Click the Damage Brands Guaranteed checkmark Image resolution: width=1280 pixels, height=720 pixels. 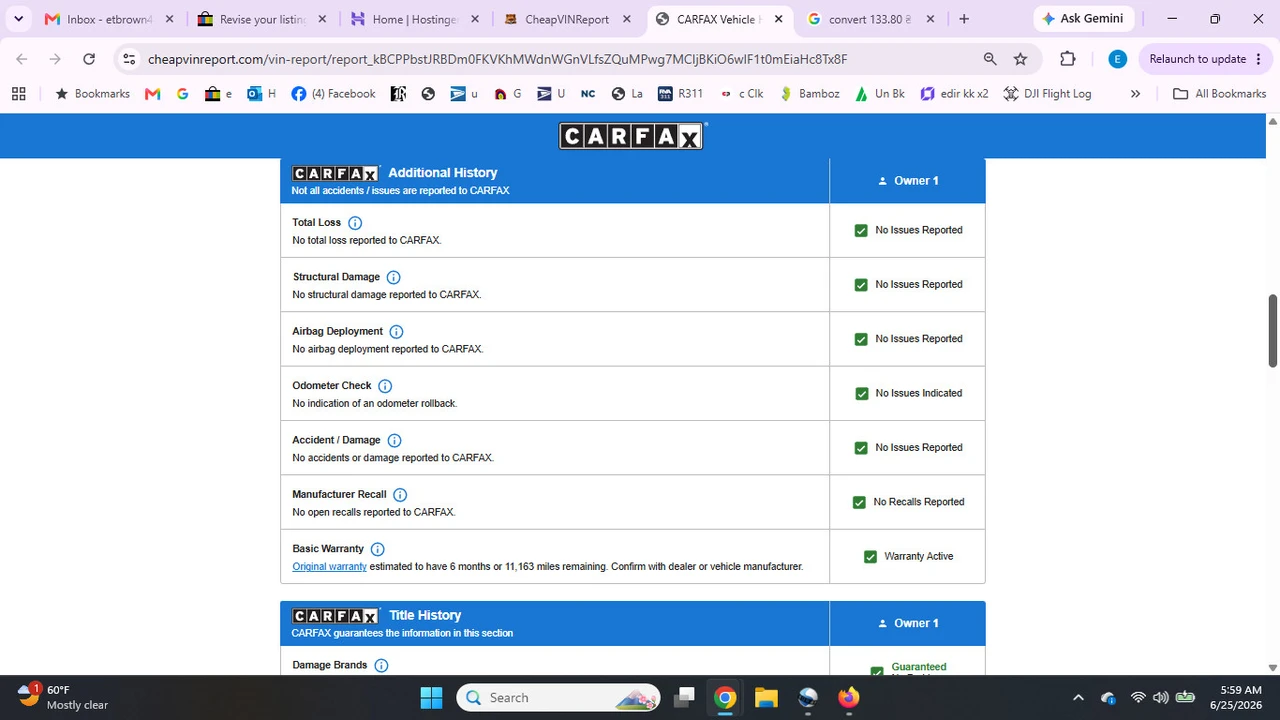(877, 670)
